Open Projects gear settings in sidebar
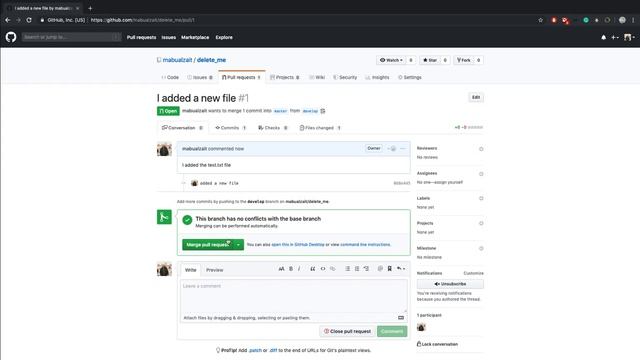The width and height of the screenshot is (640, 360). [481, 223]
